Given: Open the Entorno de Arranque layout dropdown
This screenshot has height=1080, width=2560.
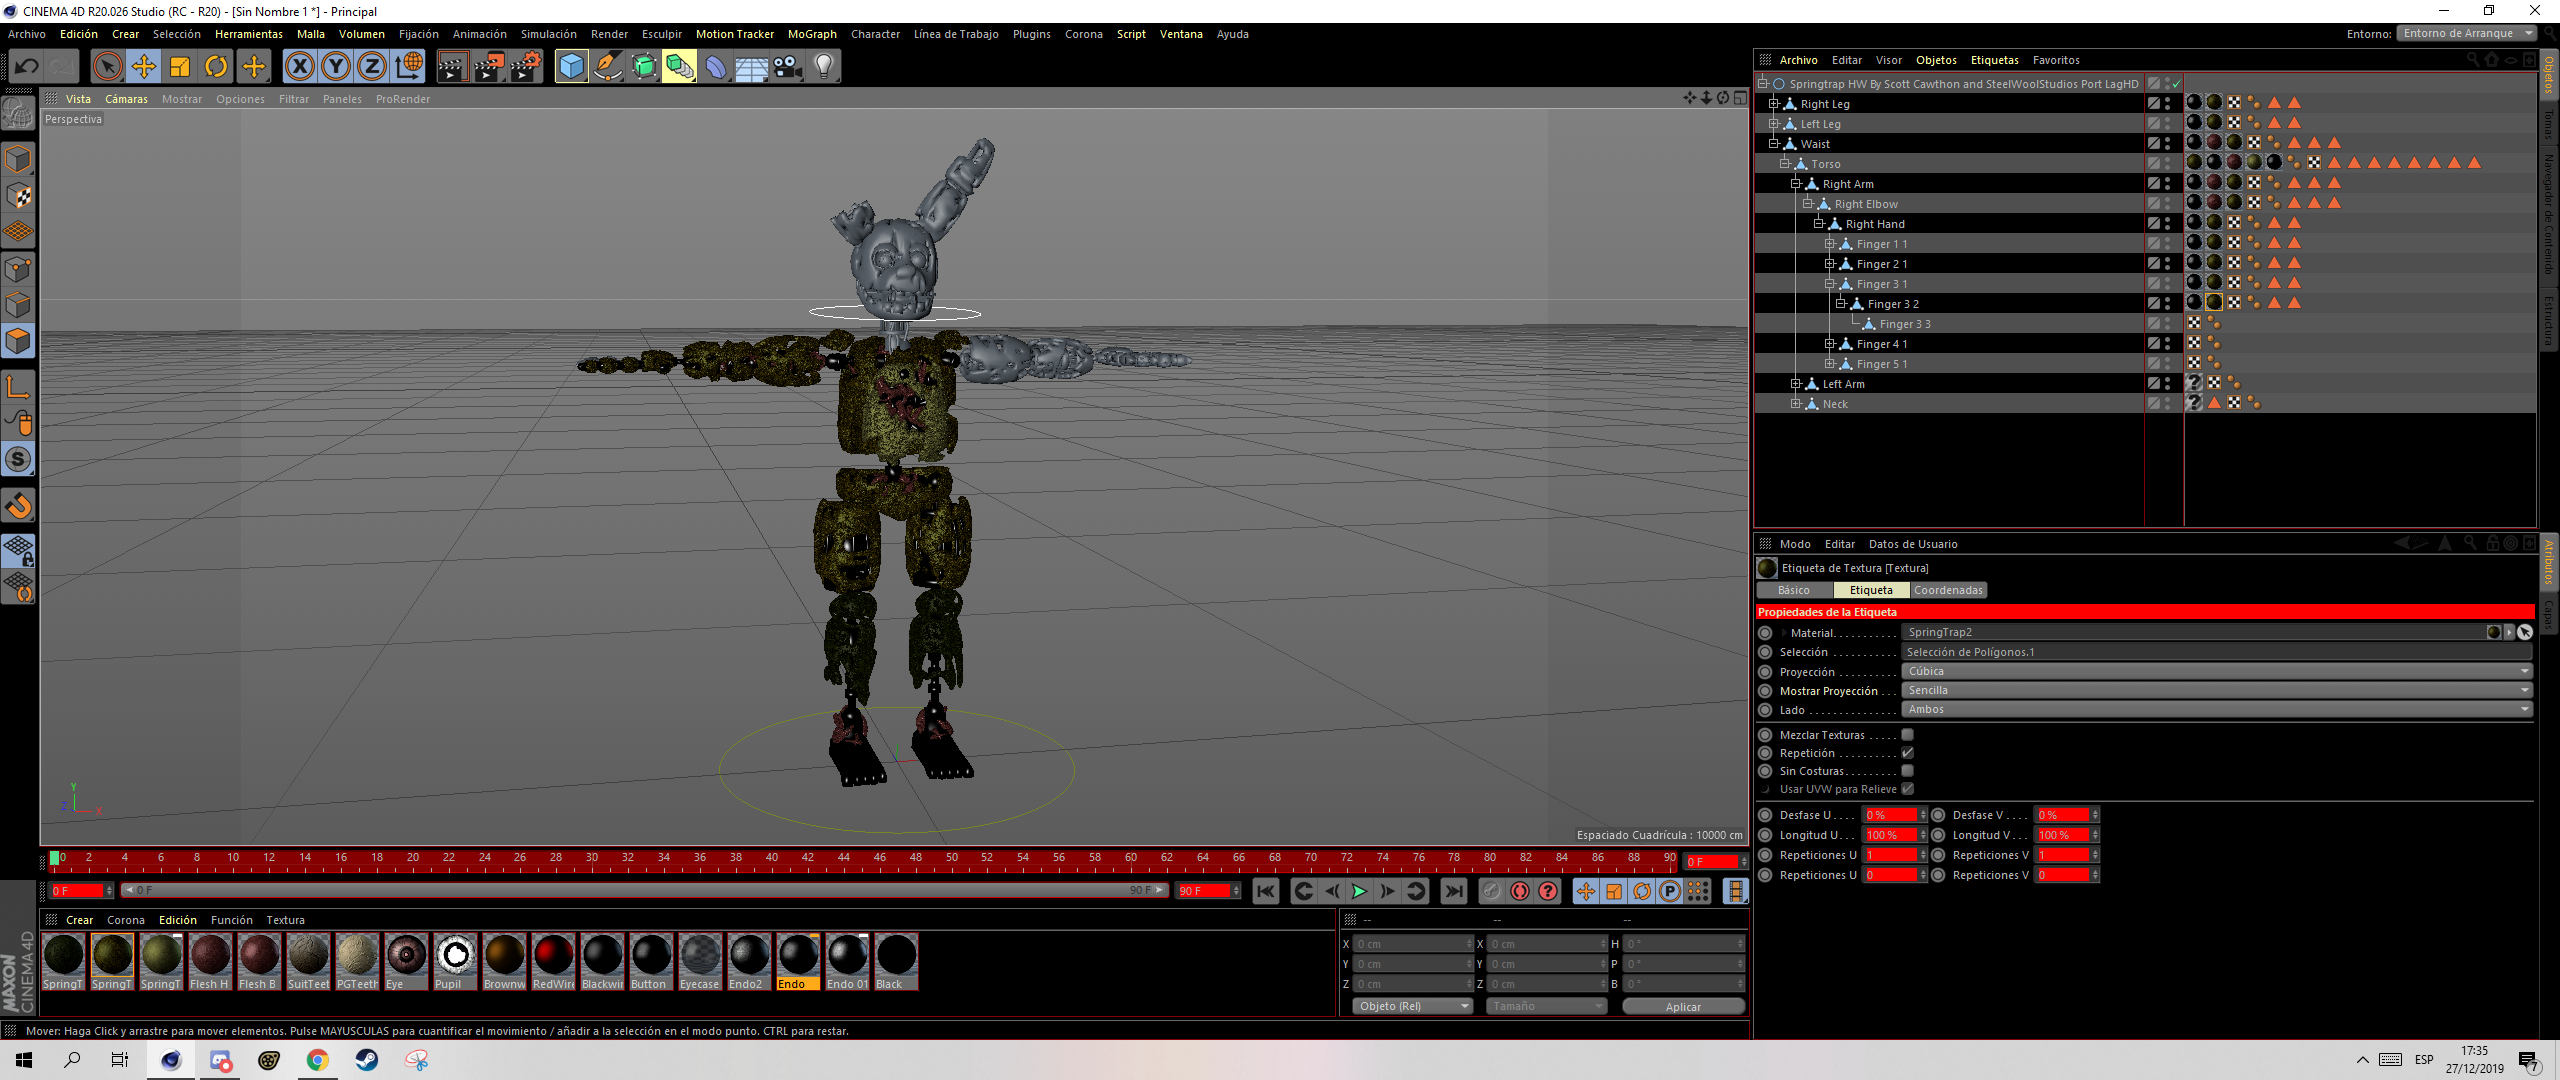Looking at the screenshot, I should coord(2467,33).
